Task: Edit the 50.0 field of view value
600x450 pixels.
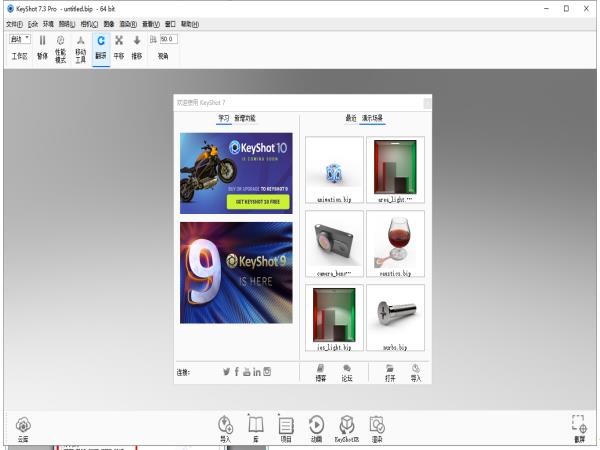Action: [168, 39]
